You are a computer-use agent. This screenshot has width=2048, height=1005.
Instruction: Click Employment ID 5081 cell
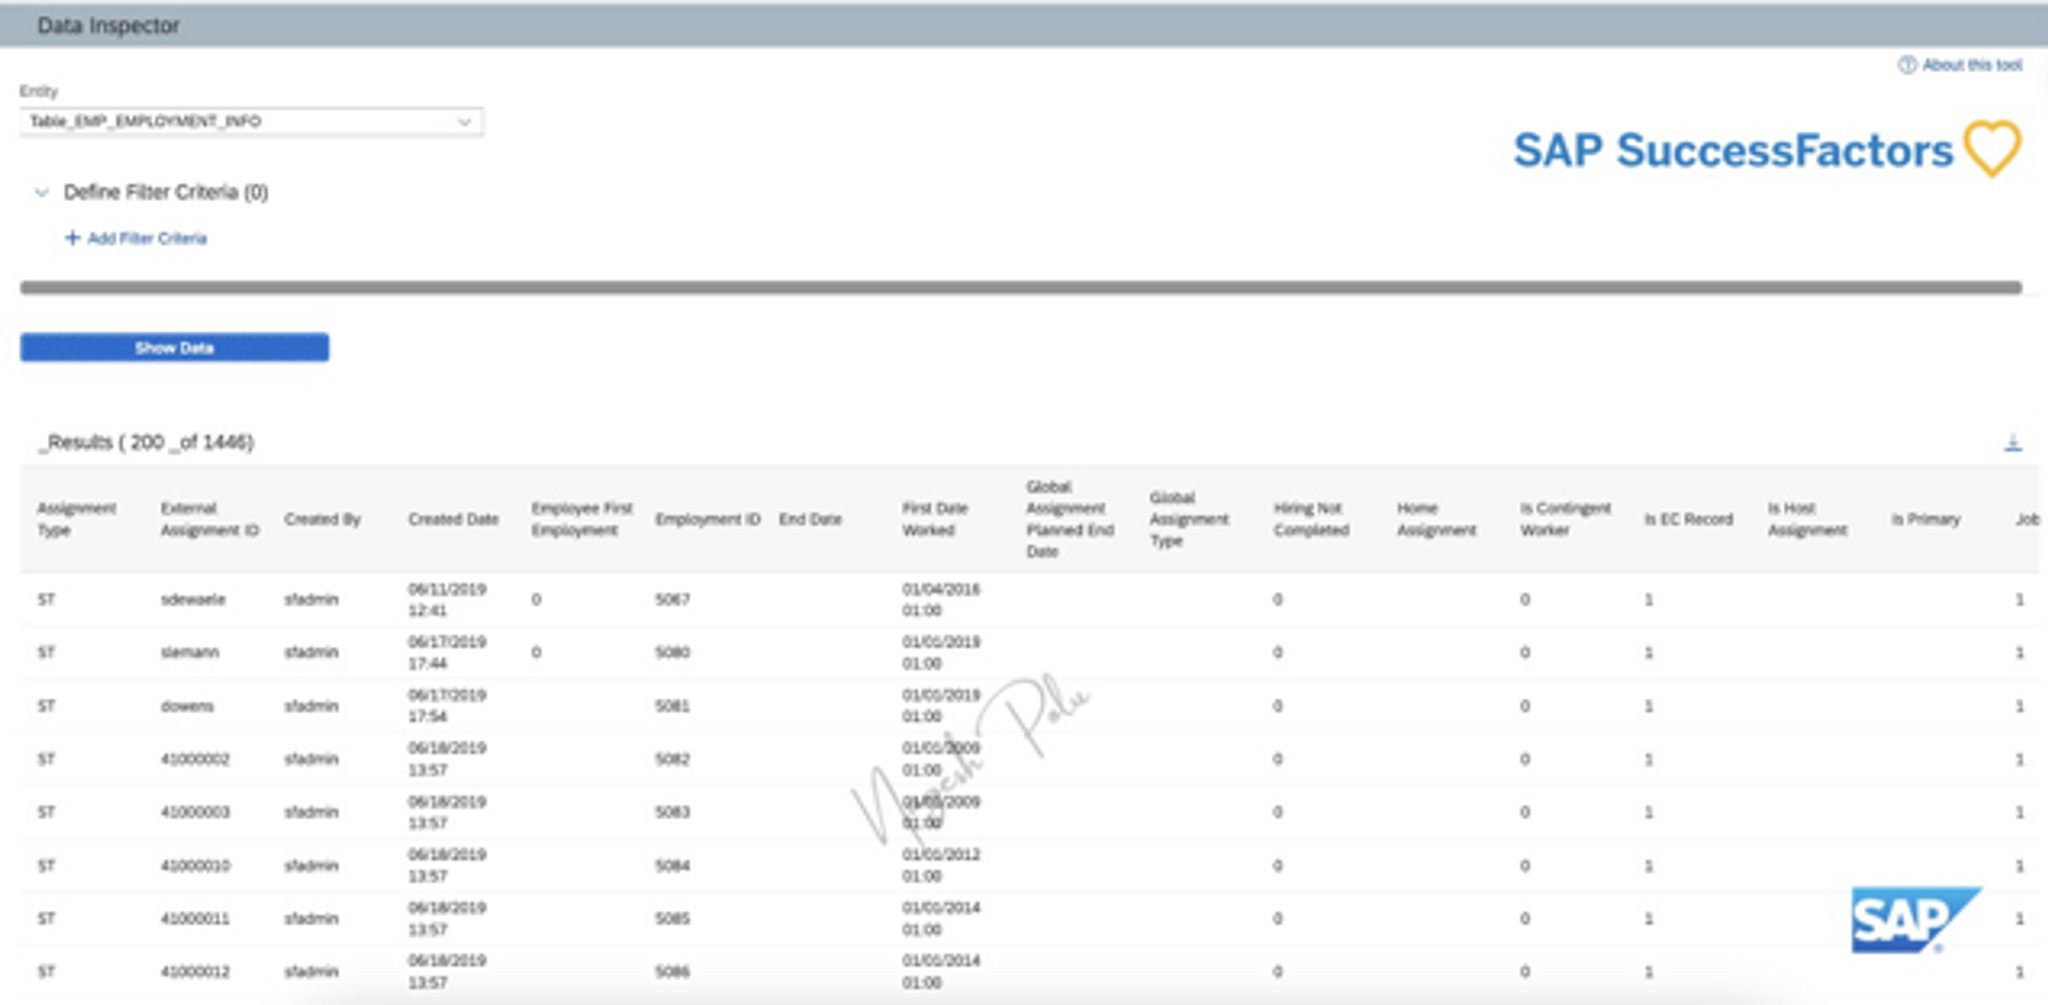[x=672, y=706]
